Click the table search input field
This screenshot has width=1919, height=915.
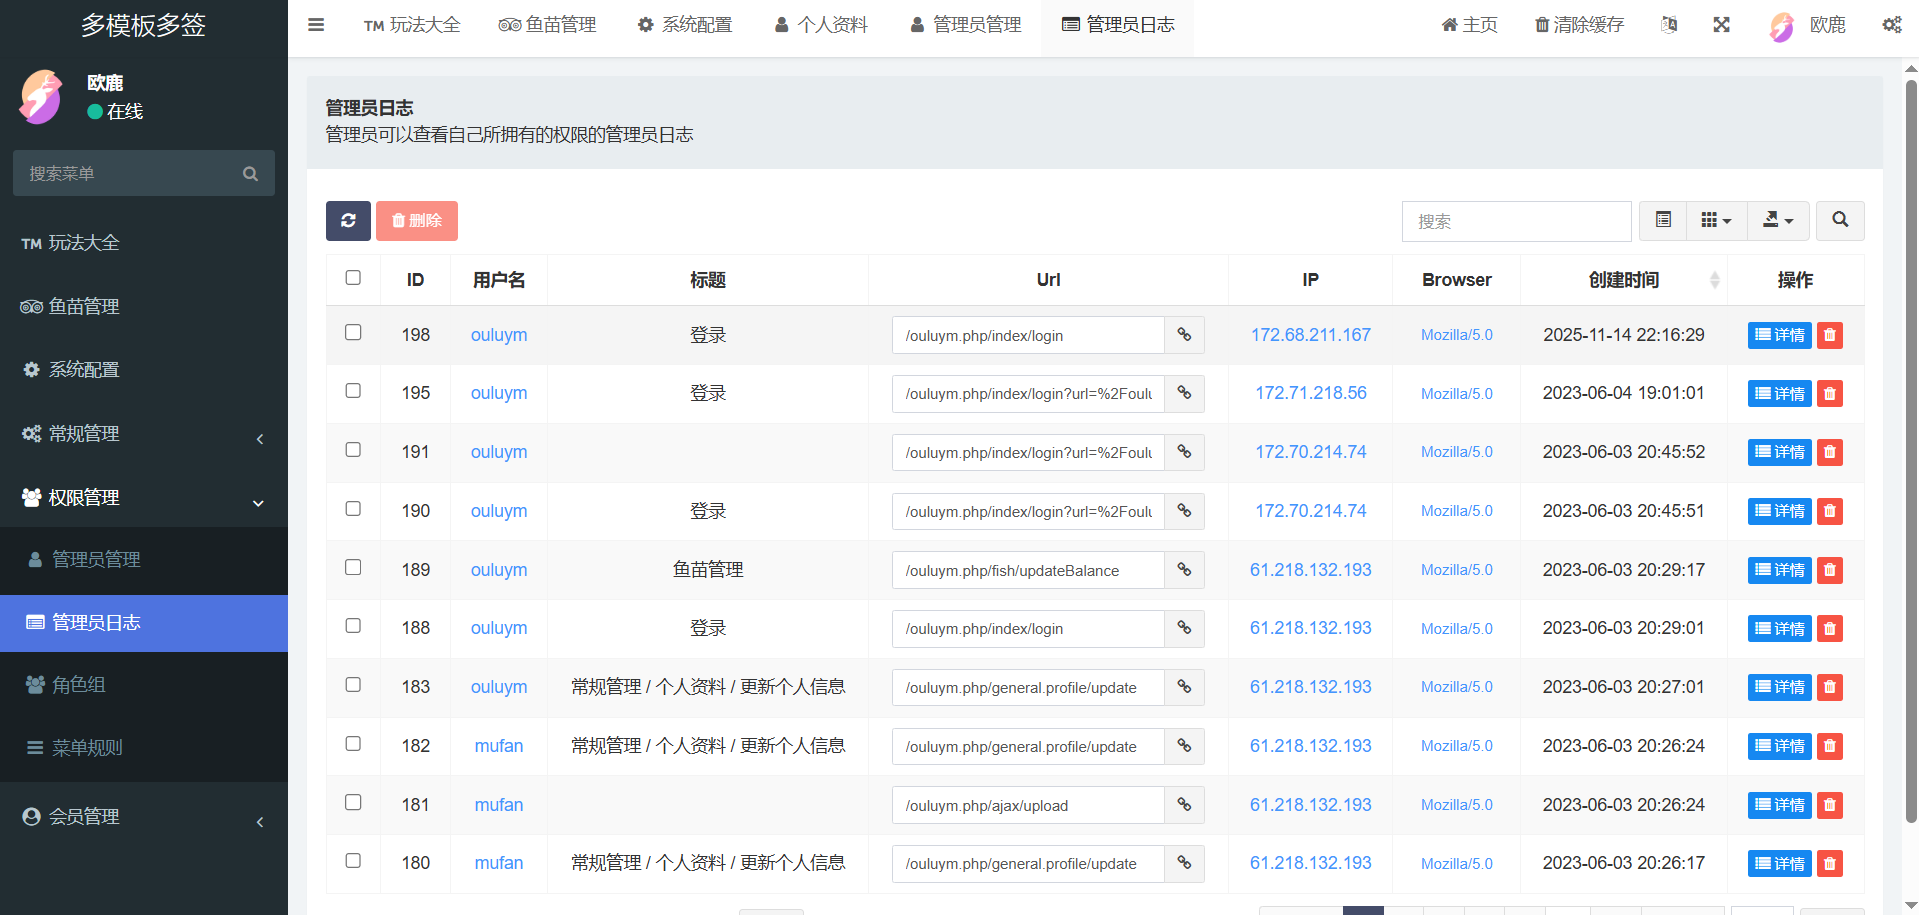click(x=1515, y=221)
